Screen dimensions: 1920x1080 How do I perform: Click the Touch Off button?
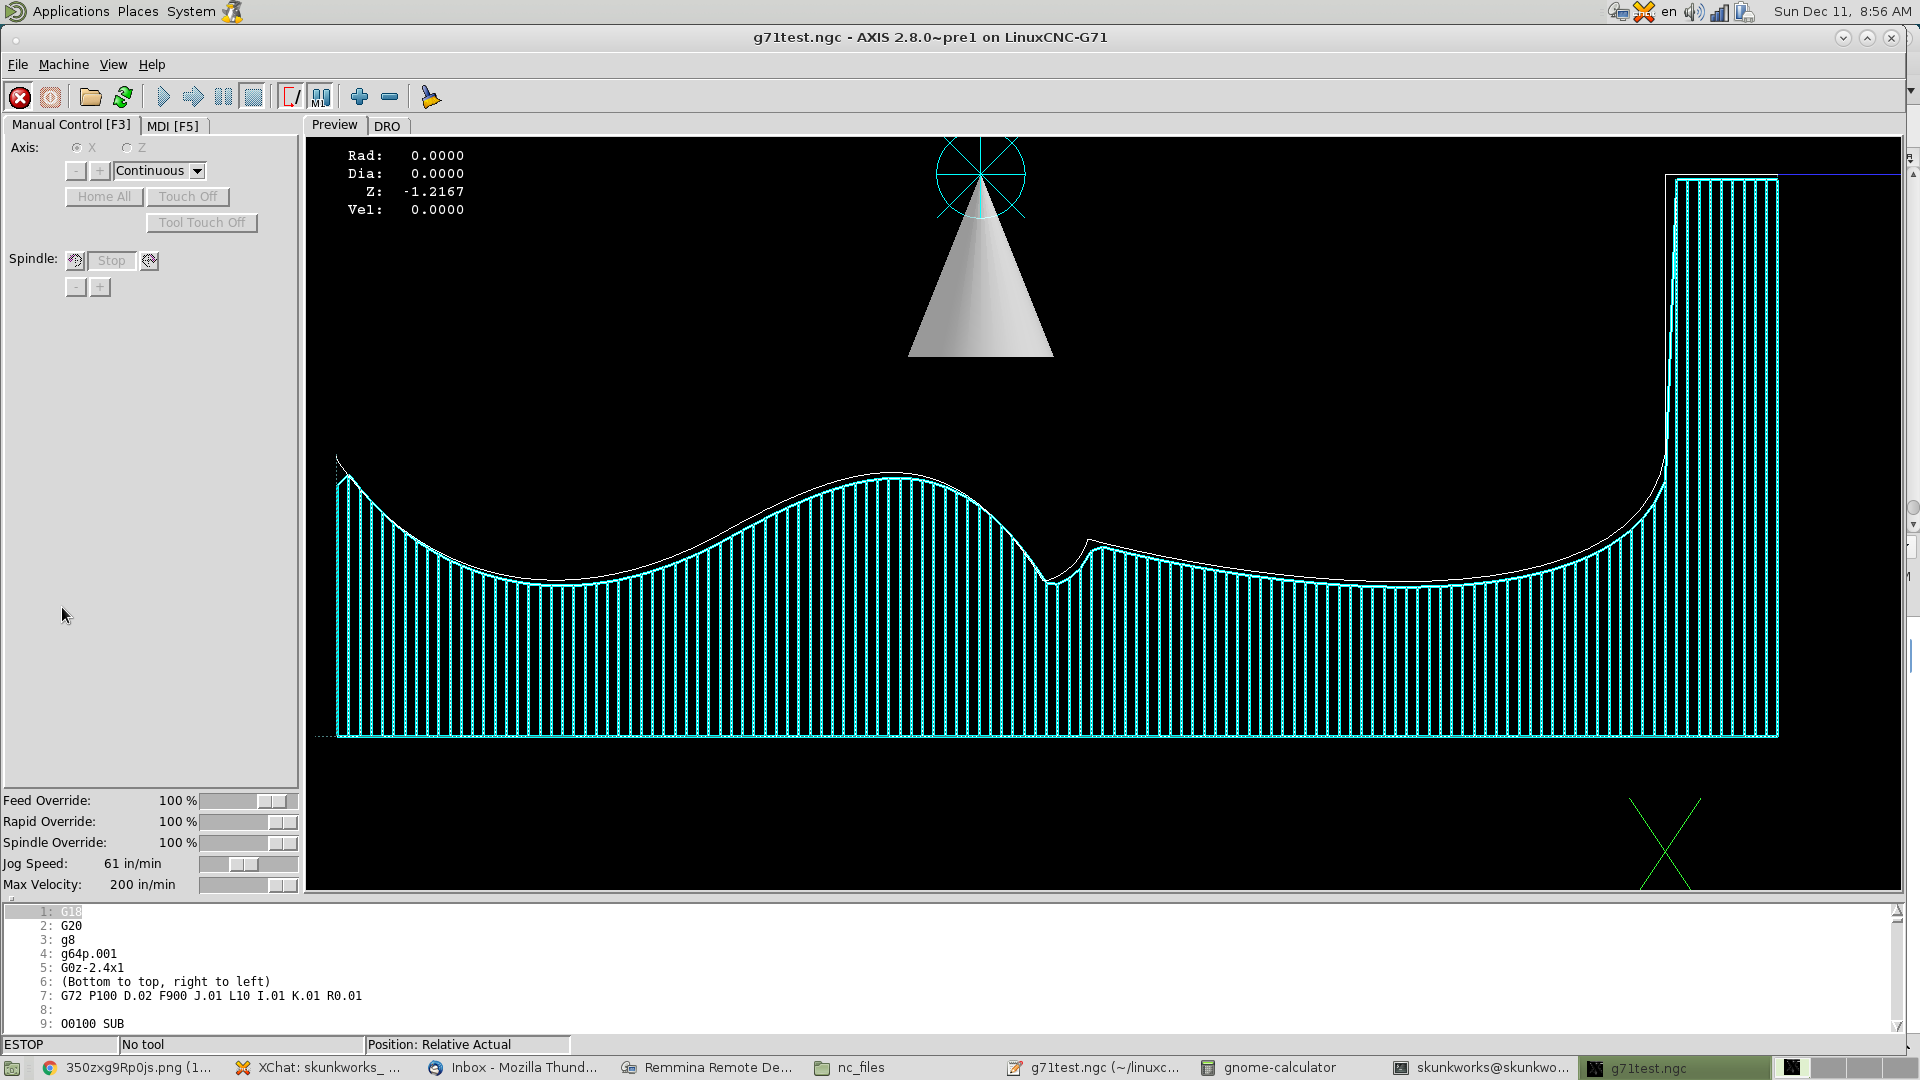(x=188, y=197)
